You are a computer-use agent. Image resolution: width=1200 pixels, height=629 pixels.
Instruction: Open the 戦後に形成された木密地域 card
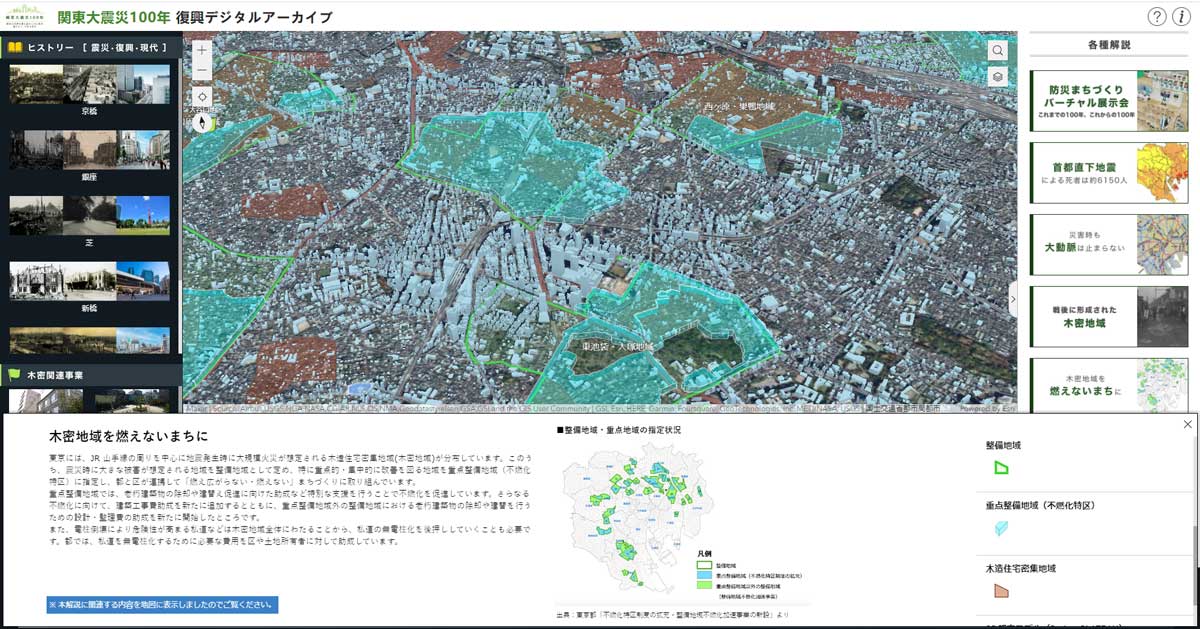1109,317
